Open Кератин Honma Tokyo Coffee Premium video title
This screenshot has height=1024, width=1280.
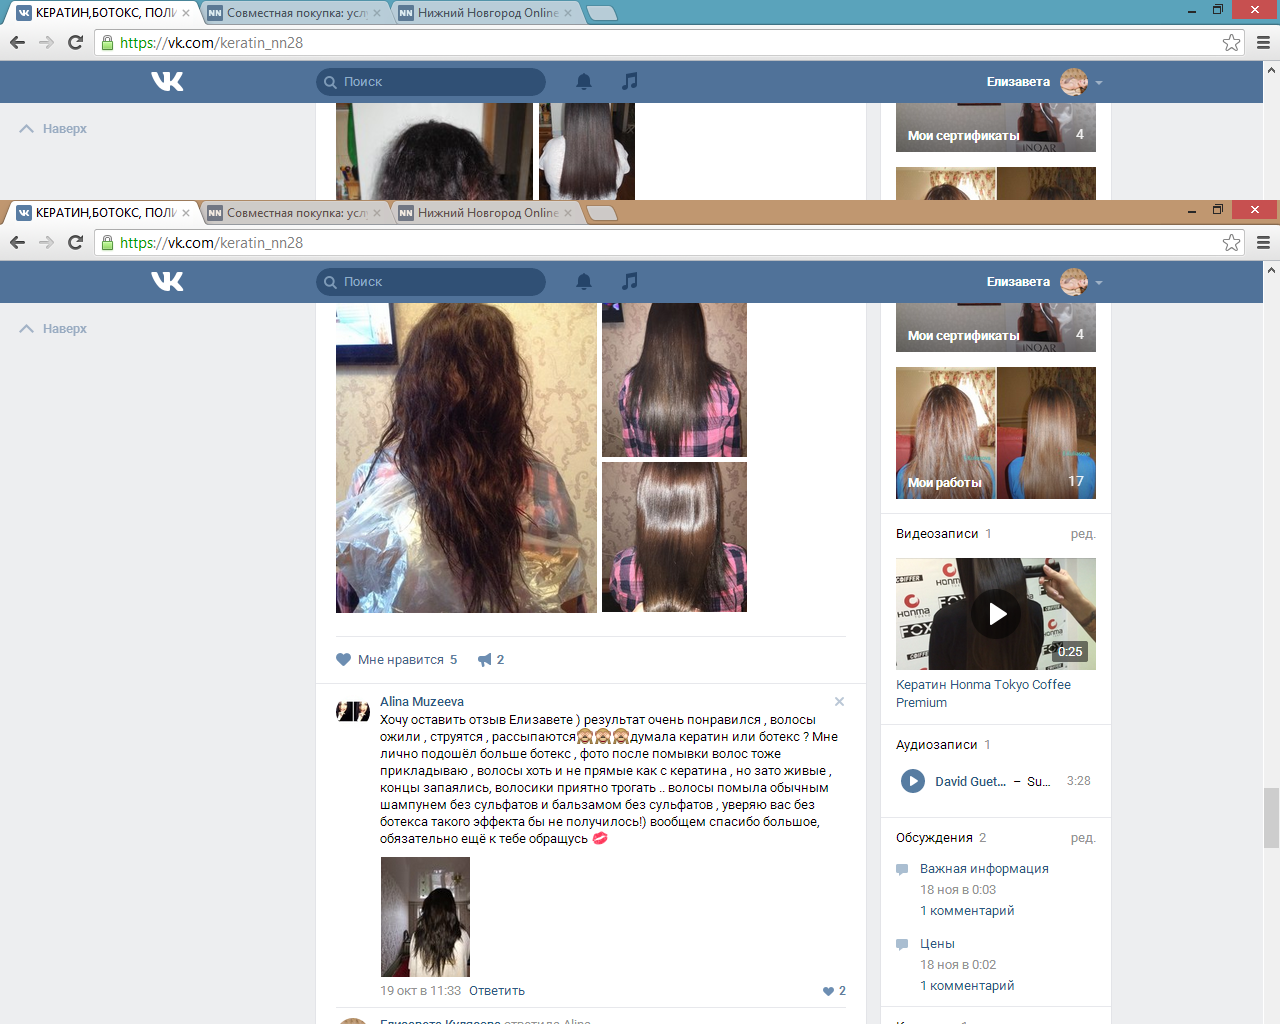[x=983, y=694]
